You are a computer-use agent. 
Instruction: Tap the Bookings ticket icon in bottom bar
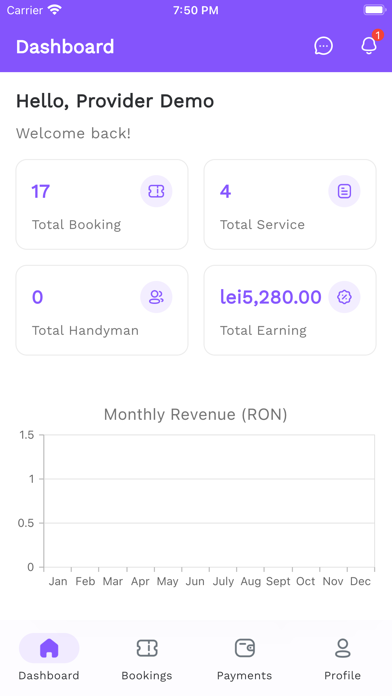click(x=147, y=648)
